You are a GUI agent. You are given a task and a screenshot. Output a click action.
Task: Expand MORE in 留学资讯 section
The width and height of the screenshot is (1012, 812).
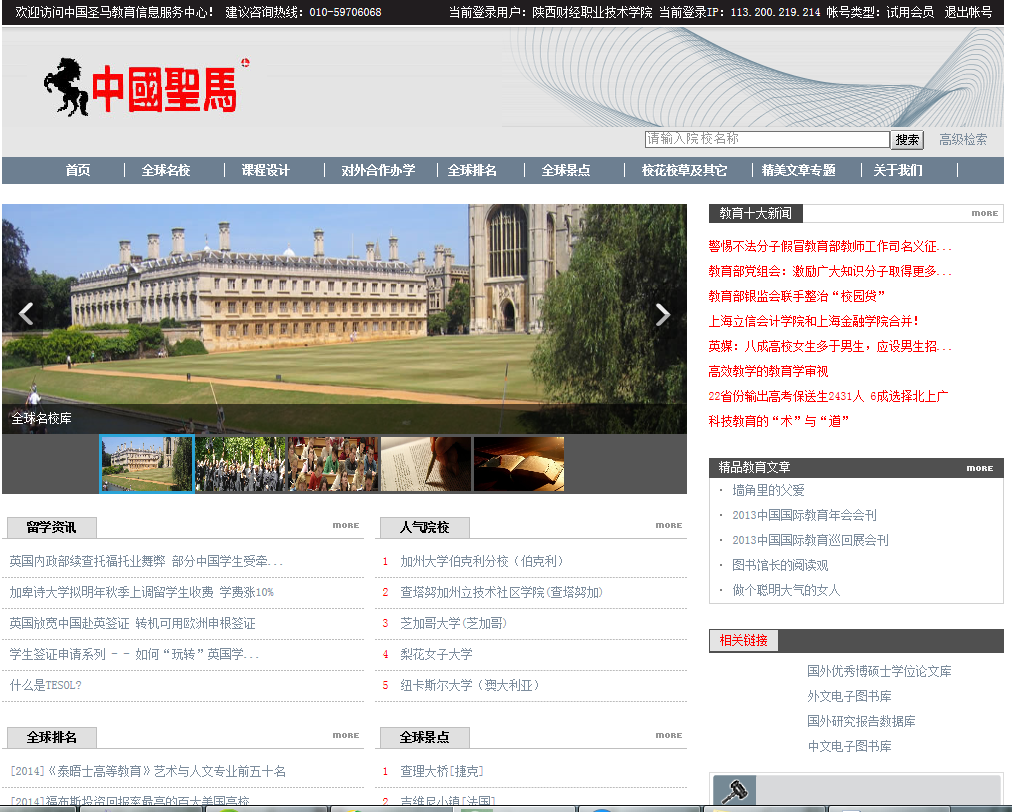tap(346, 525)
